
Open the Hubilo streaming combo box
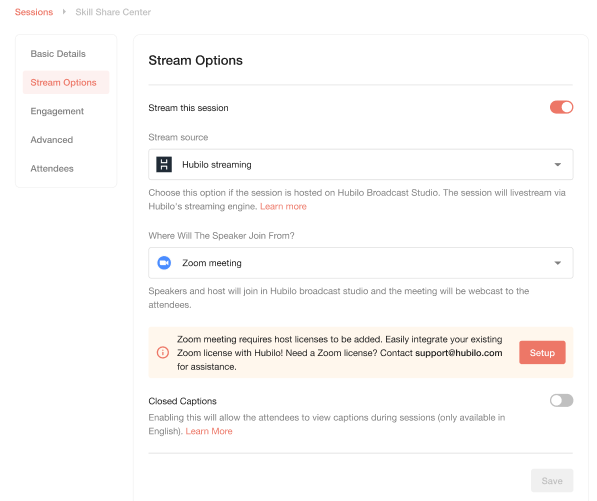click(x=361, y=164)
